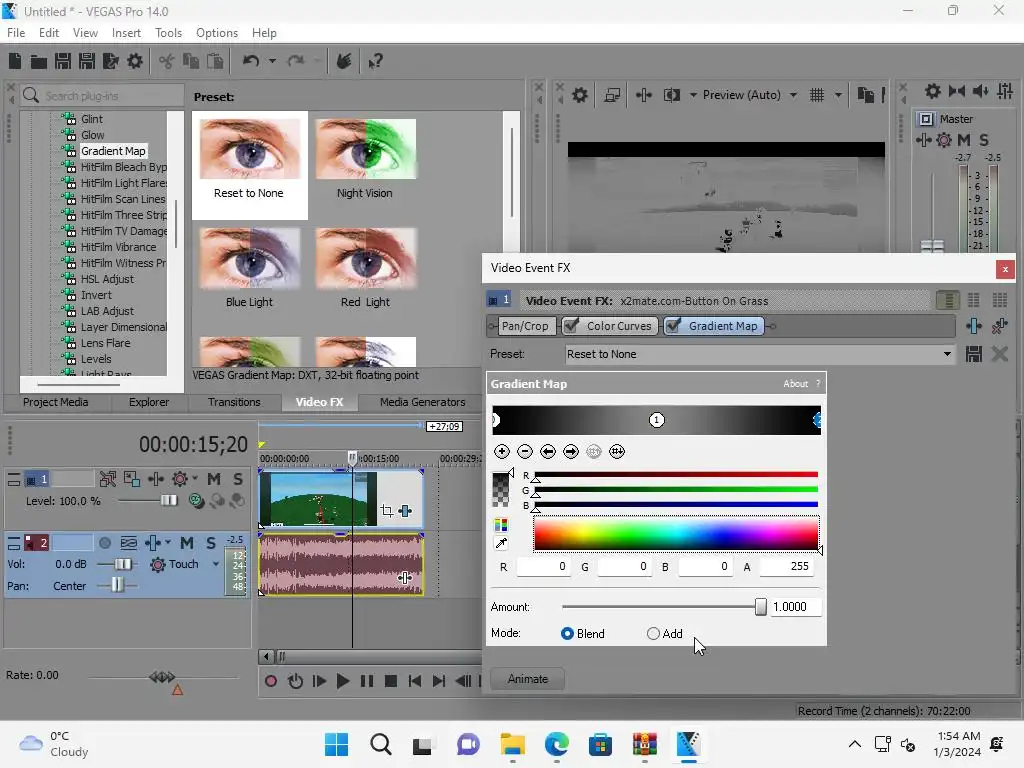Mute the Master bus
Viewport: 1024px width, 768px height.
[964, 140]
